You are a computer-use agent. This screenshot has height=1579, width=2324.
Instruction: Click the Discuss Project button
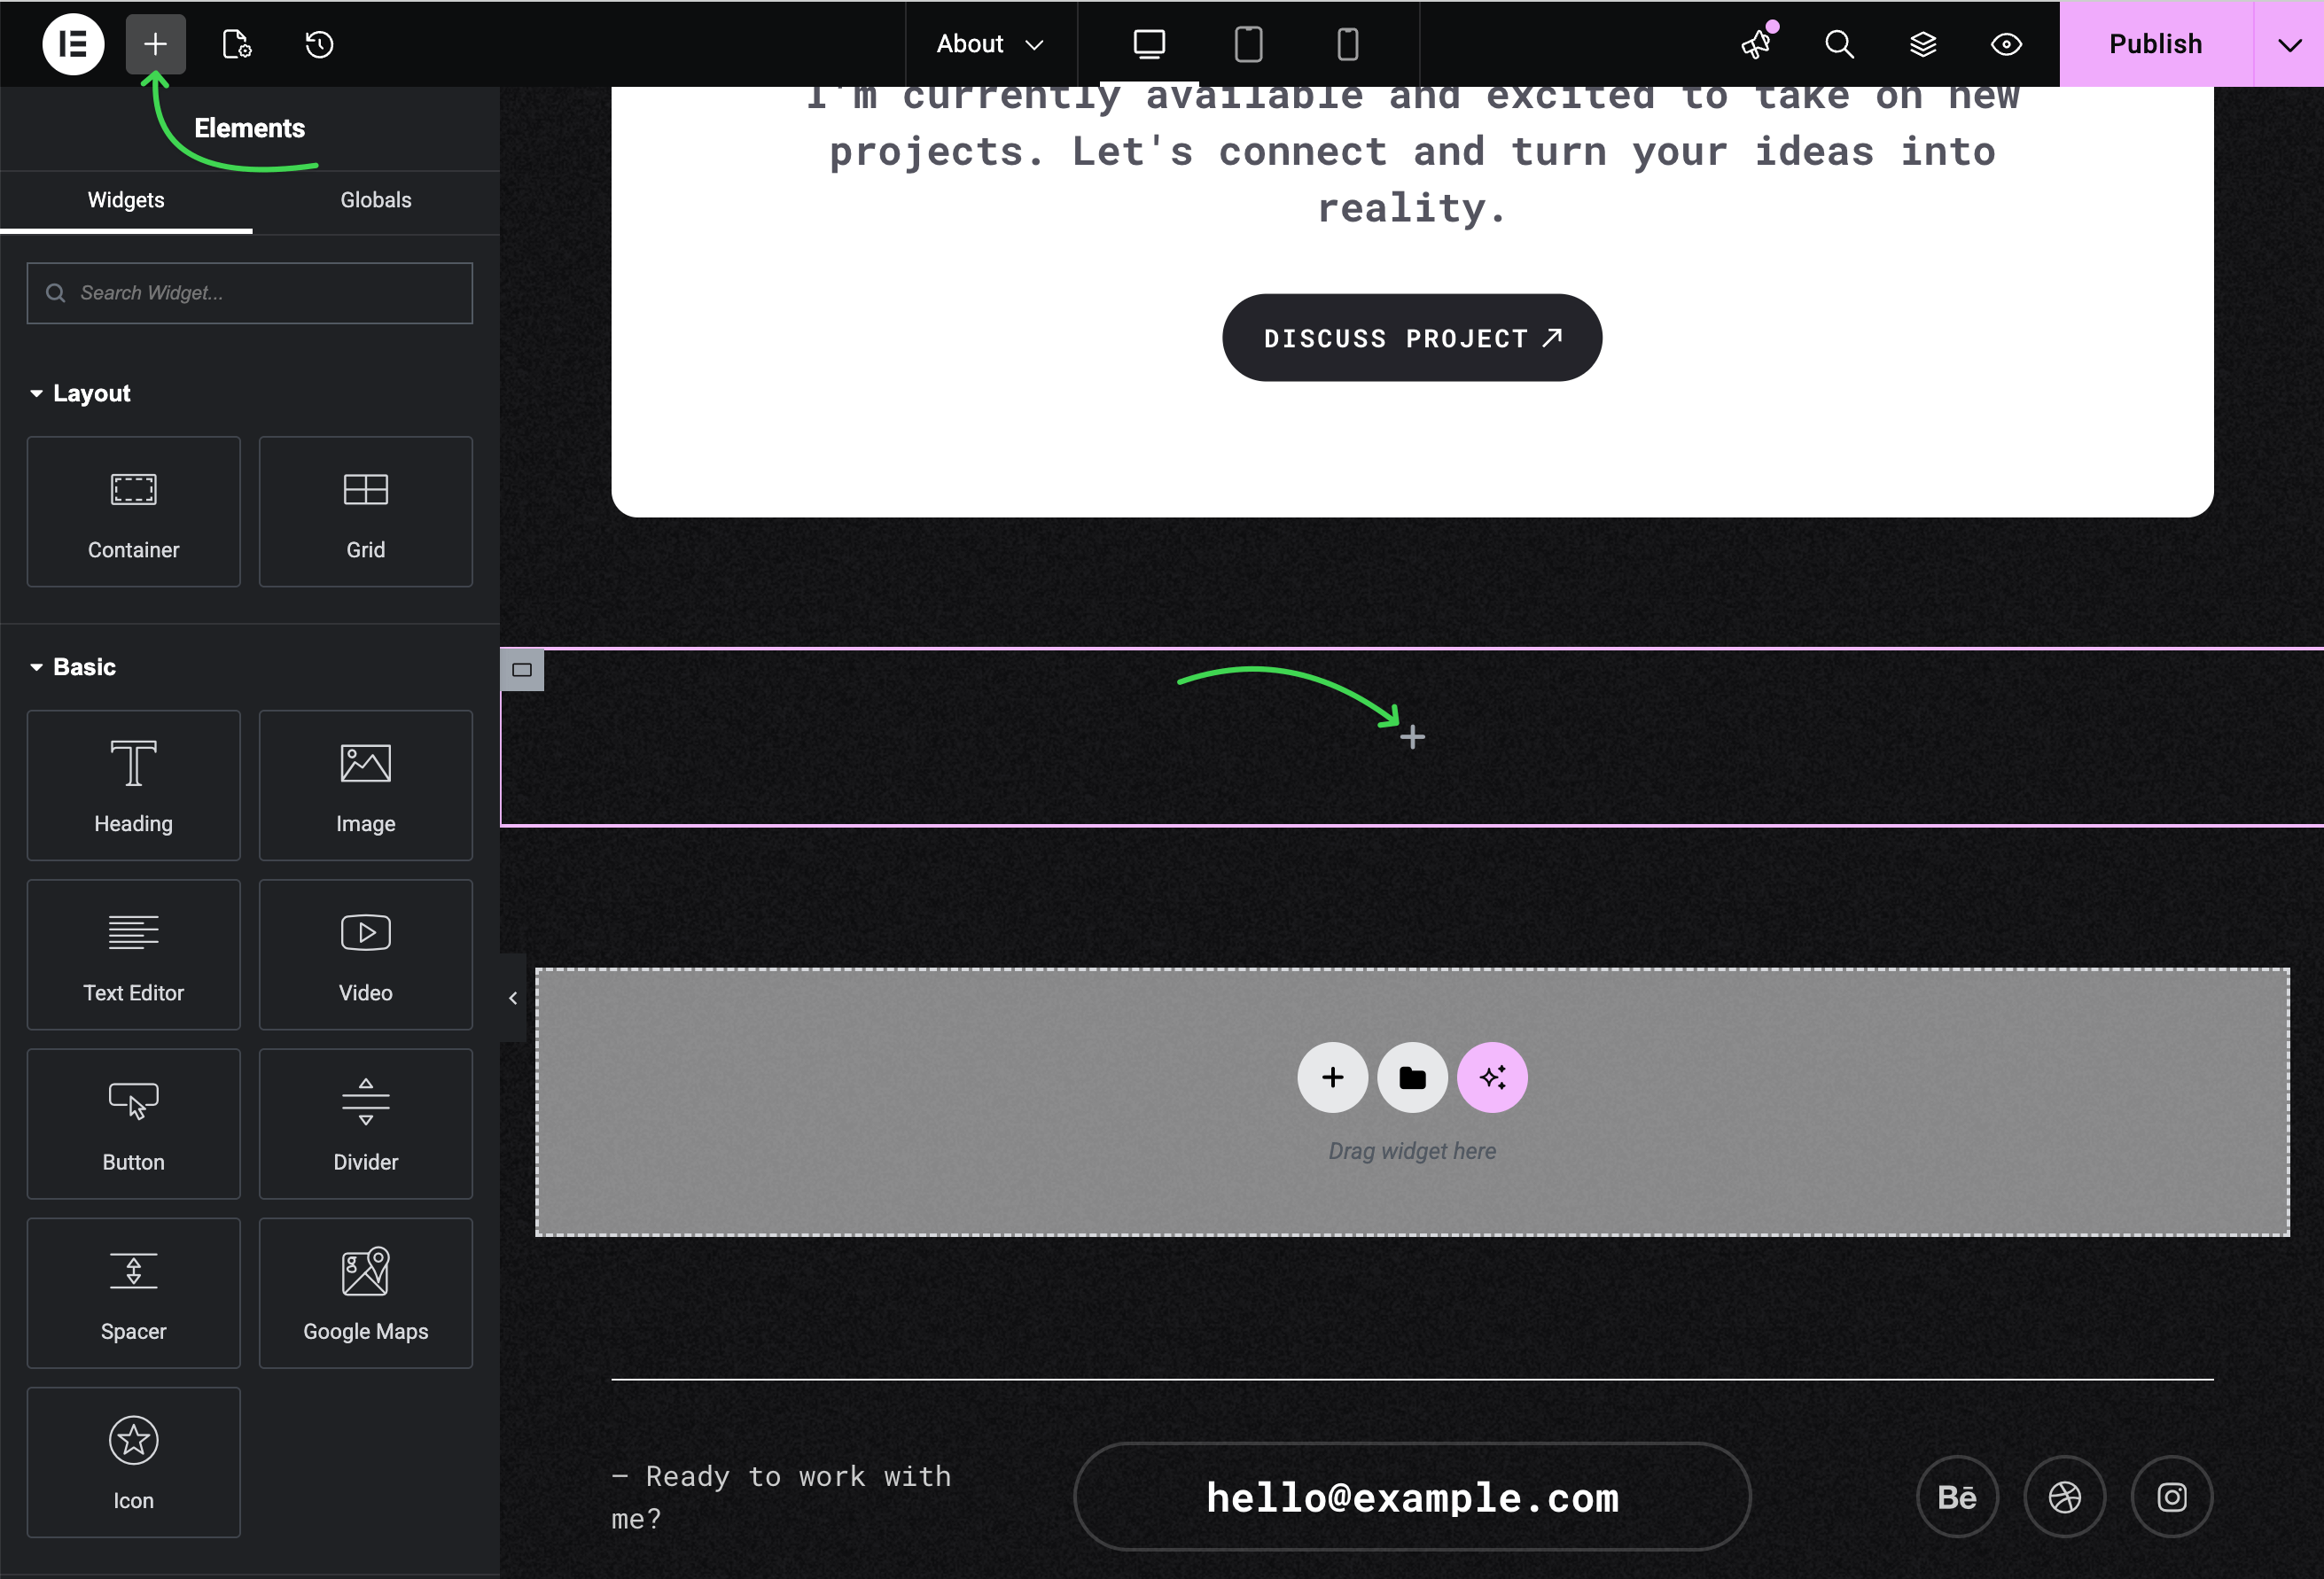1411,338
